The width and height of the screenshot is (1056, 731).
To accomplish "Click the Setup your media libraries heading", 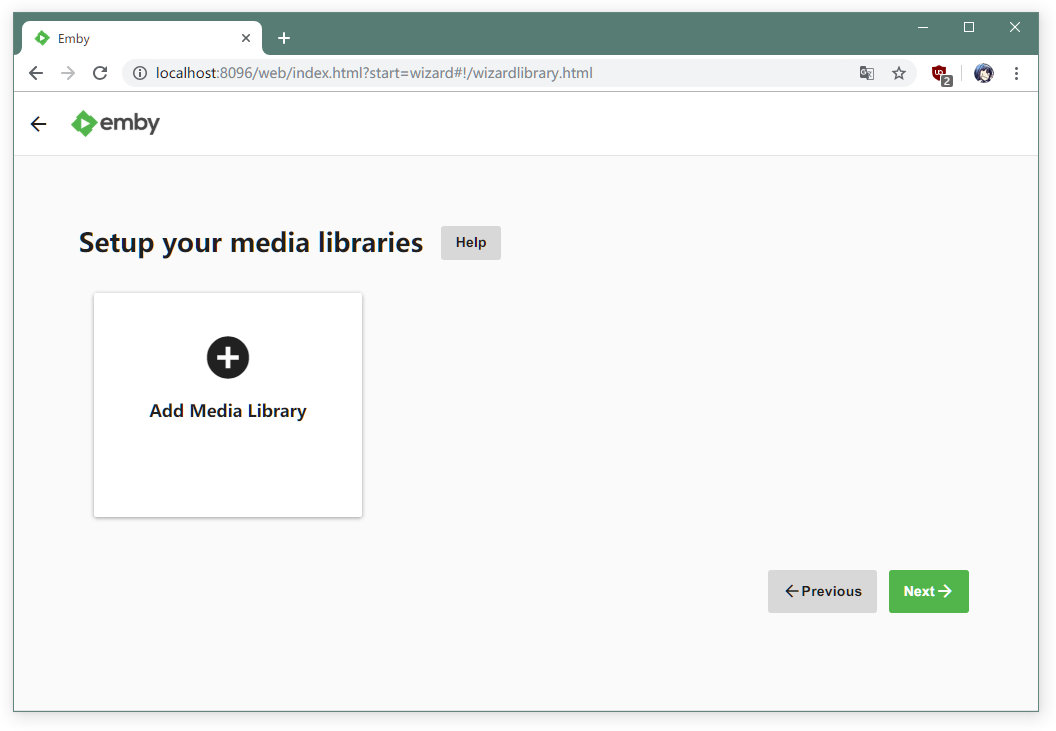I will click(251, 243).
